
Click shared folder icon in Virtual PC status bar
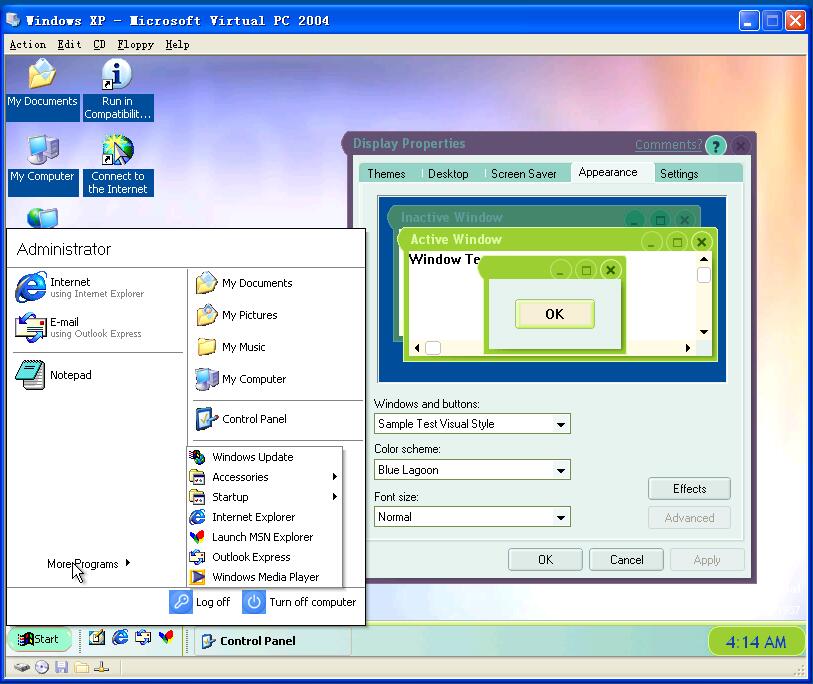pos(81,667)
